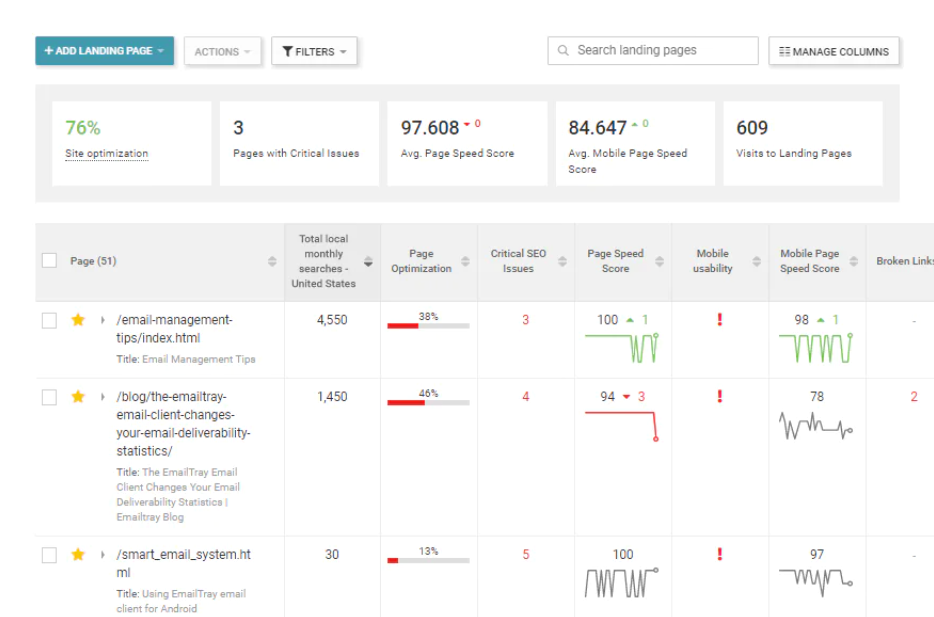Open the Filters menu
934x617 pixels.
tap(314, 51)
